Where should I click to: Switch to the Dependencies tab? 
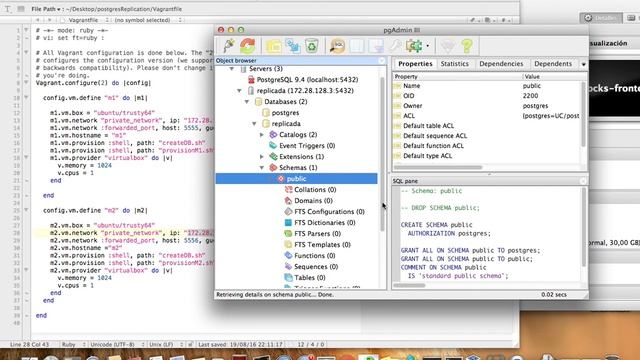tap(501, 64)
